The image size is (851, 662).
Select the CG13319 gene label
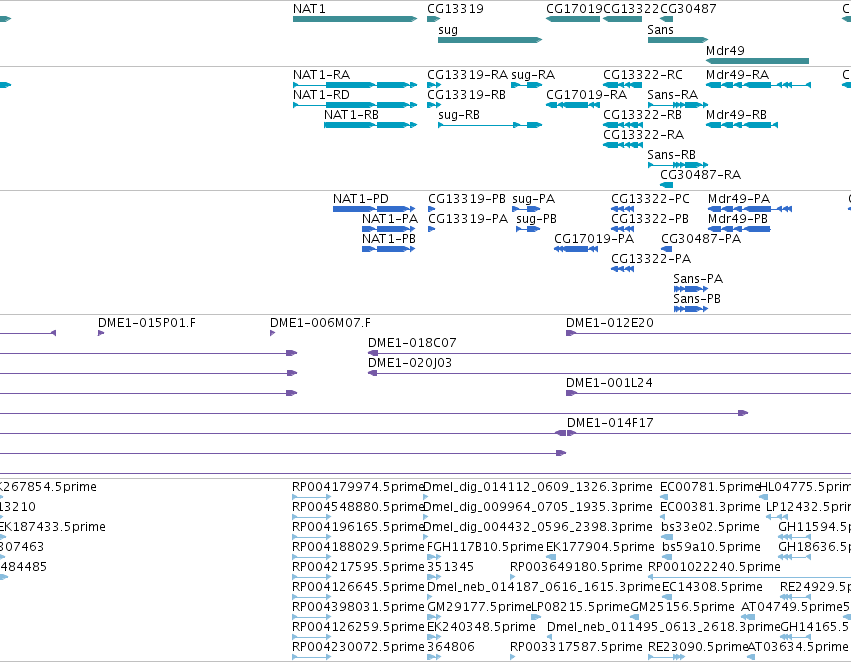tap(455, 9)
